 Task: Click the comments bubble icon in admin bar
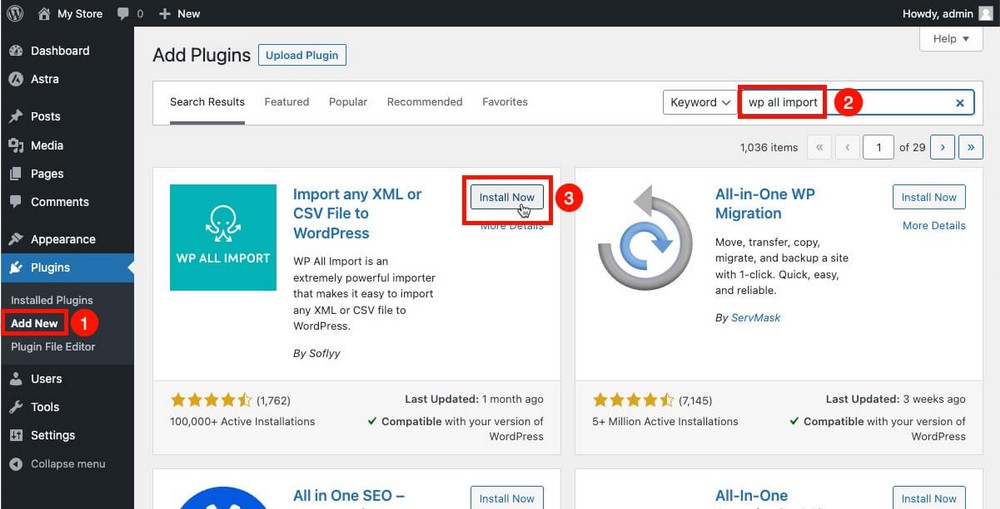[x=123, y=14]
